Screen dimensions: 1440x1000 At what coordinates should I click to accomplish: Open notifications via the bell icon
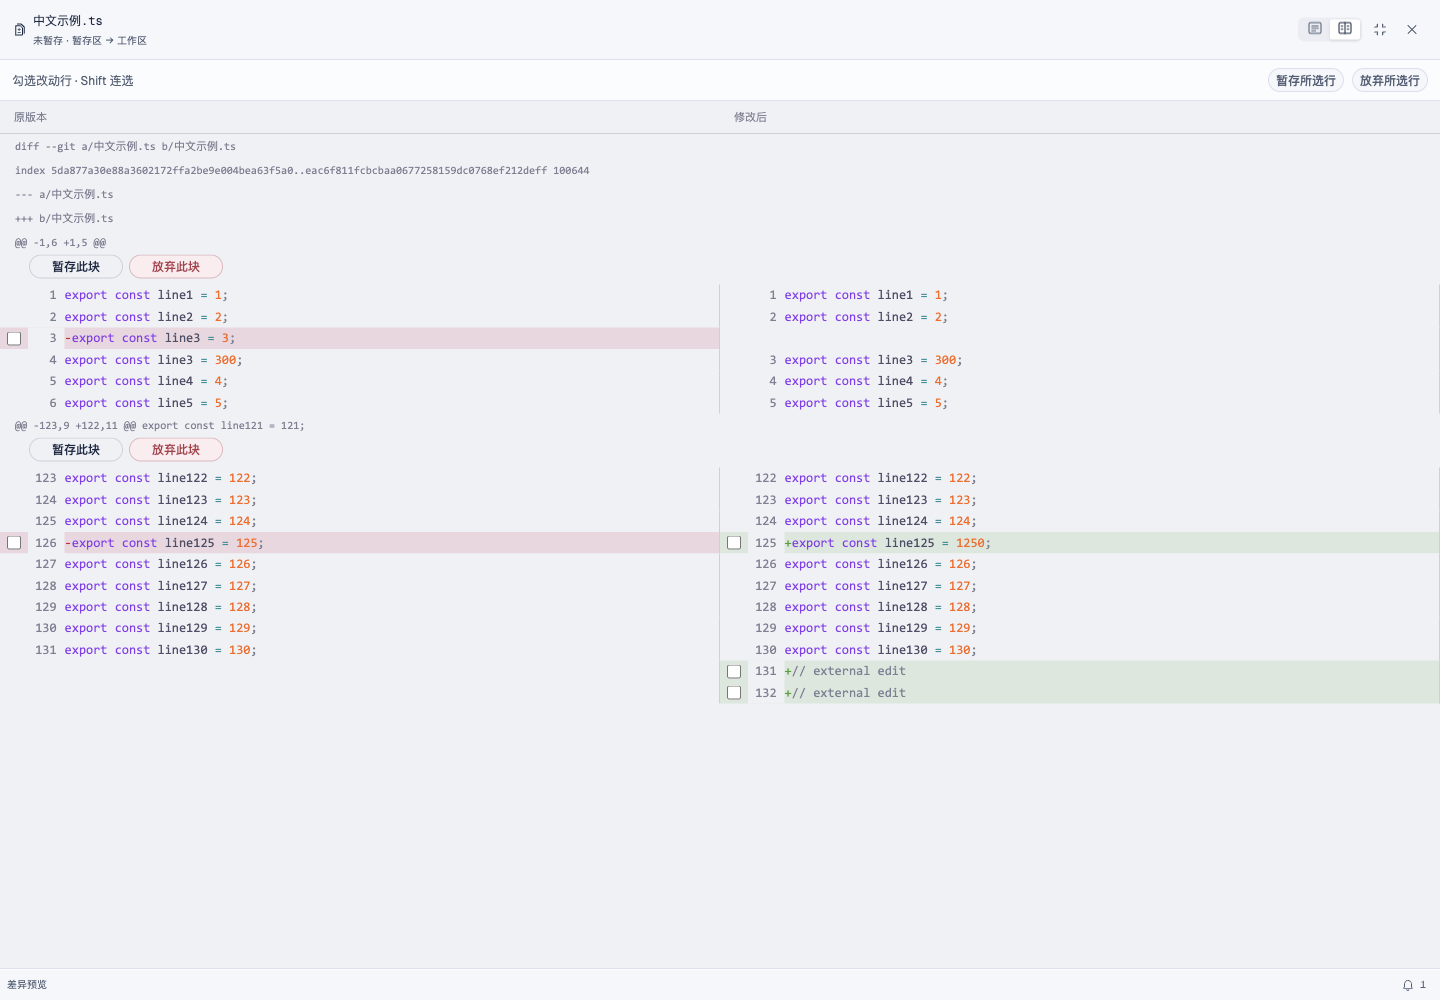1408,985
